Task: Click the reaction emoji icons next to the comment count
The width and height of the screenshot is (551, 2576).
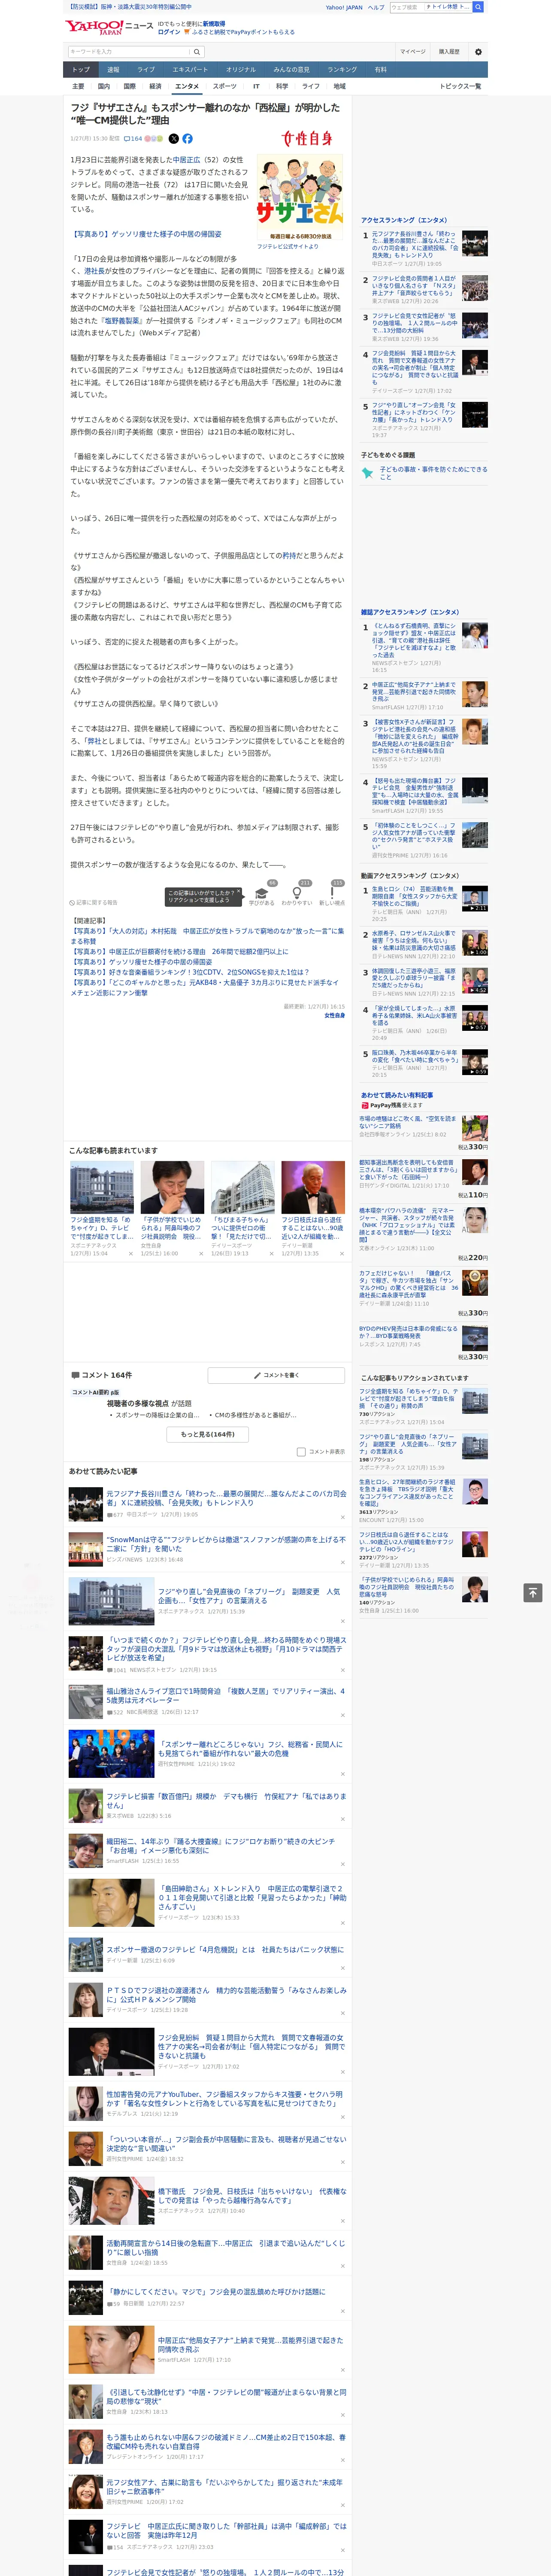Action: click(154, 139)
